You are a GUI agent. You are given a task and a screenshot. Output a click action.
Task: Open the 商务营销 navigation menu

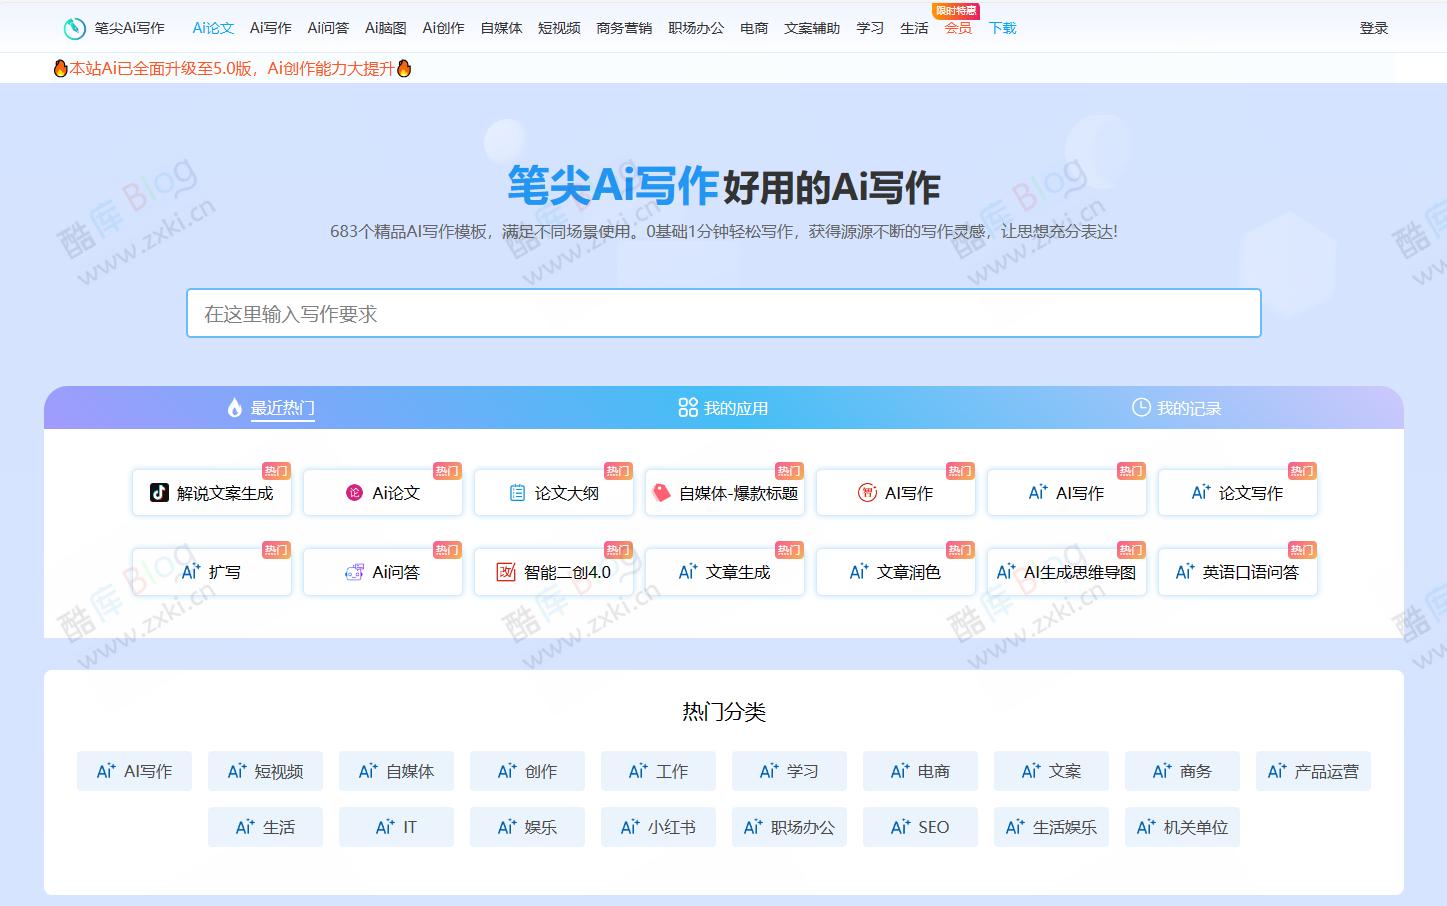click(x=623, y=28)
